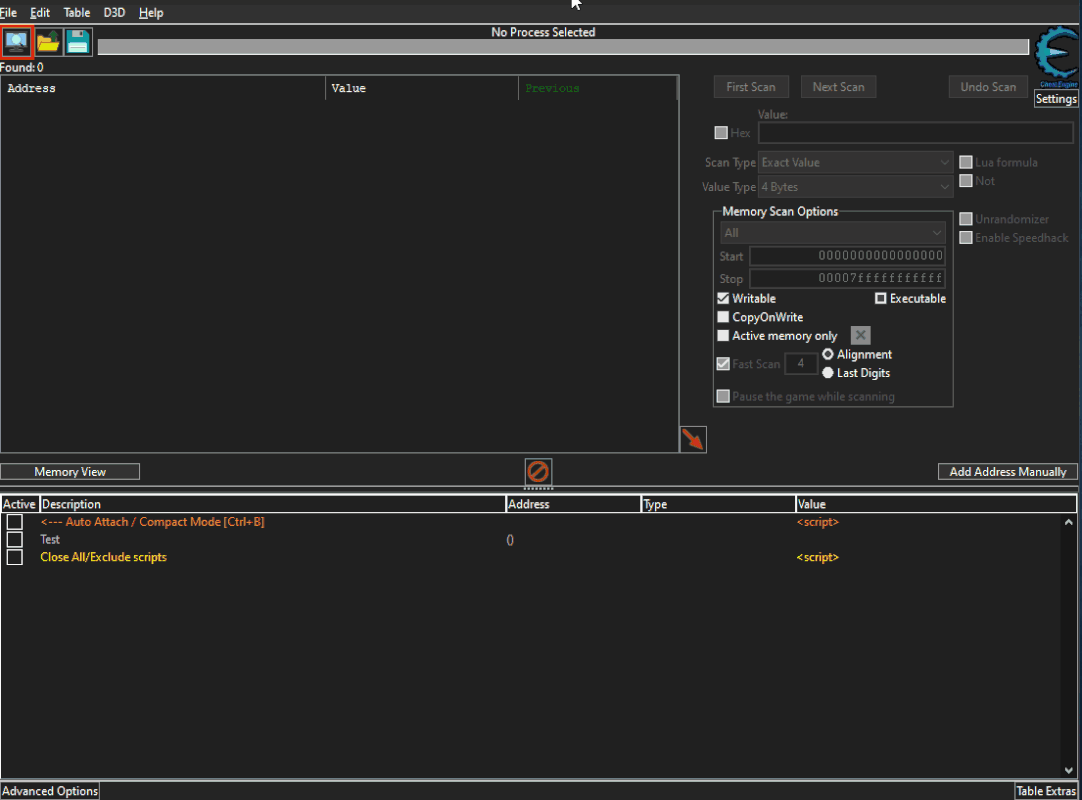Enable Speedhack checkbox

click(x=966, y=237)
